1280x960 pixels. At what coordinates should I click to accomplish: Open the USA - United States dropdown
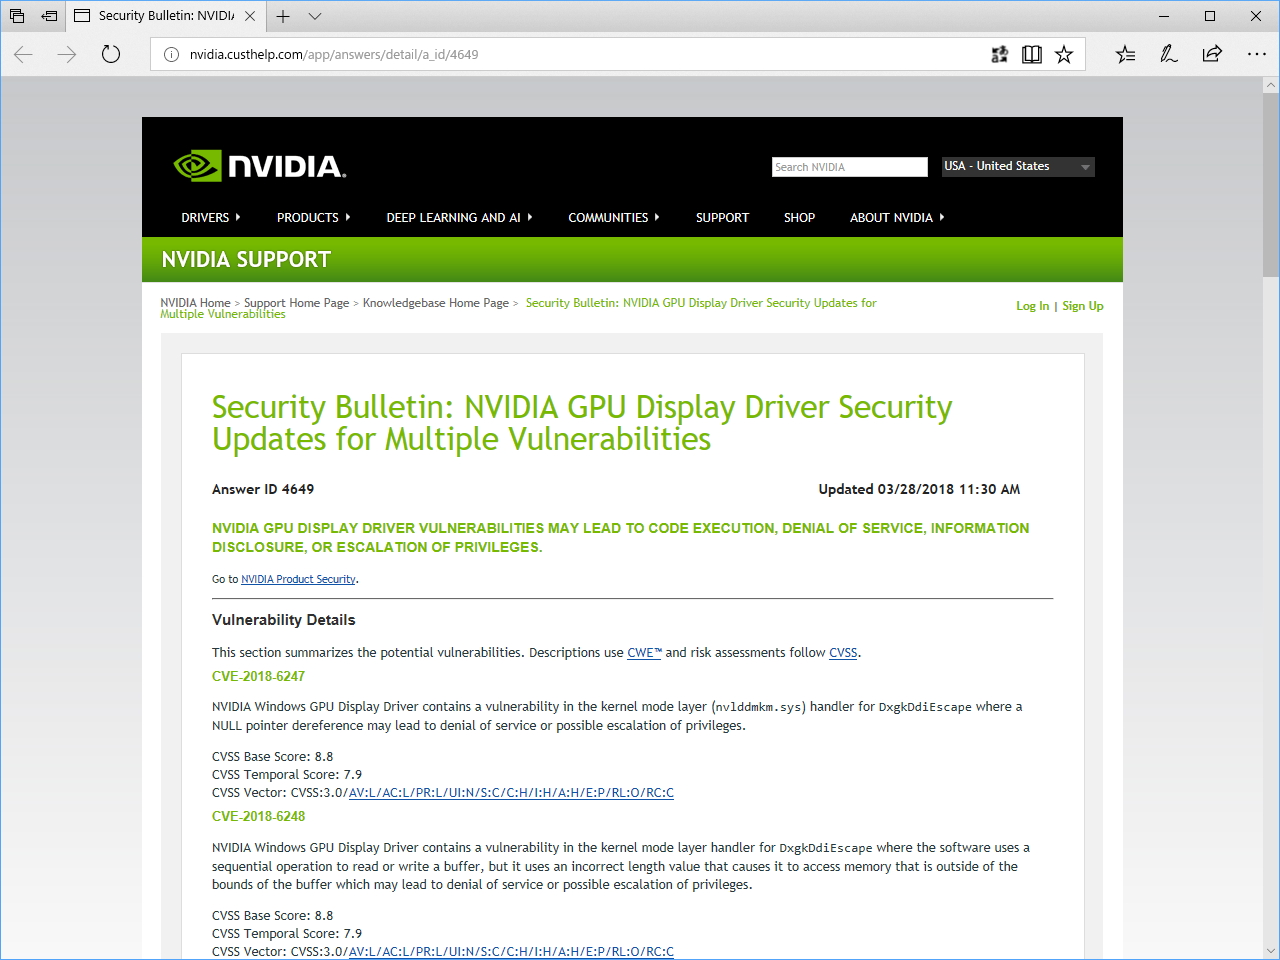tap(1018, 167)
